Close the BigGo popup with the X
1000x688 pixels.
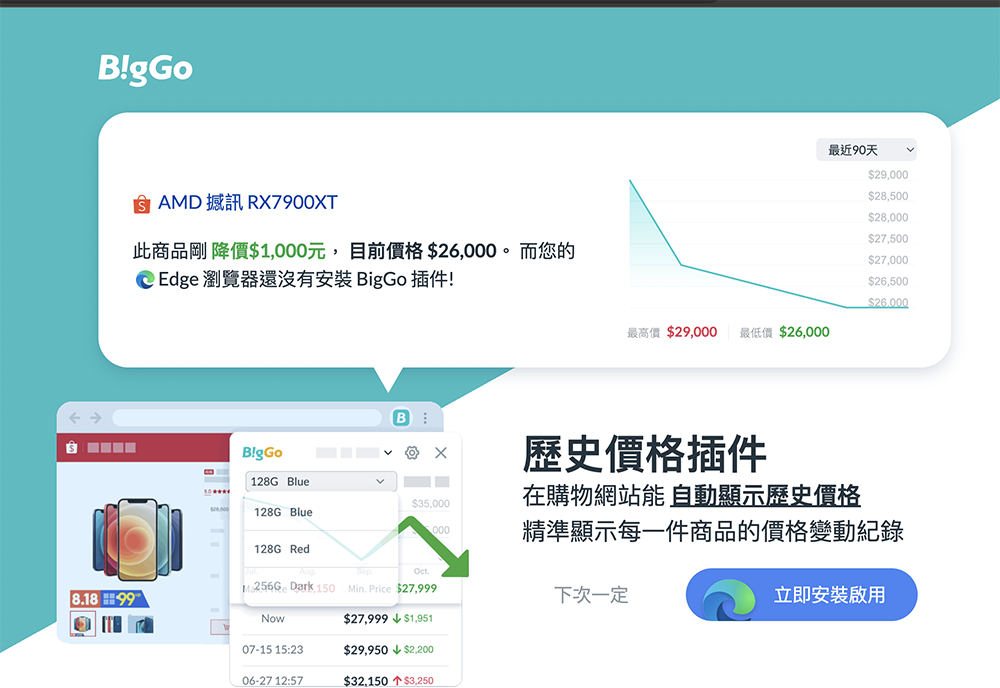441,453
